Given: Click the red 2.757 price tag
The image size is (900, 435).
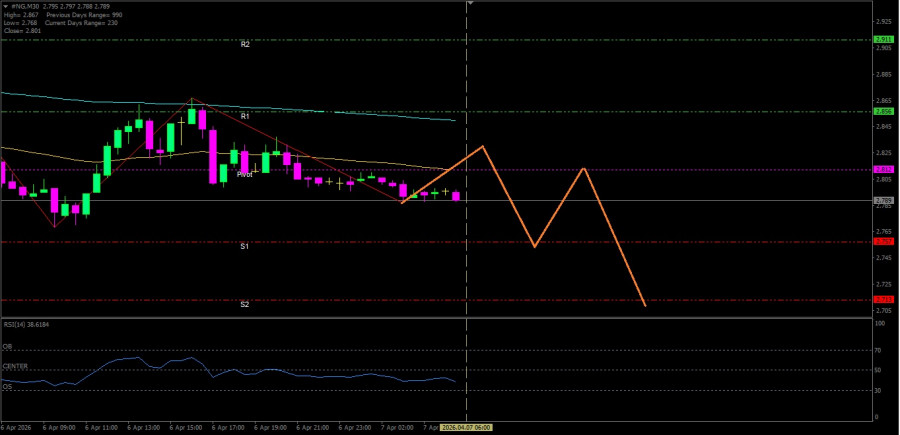Looking at the screenshot, I should 884,242.
